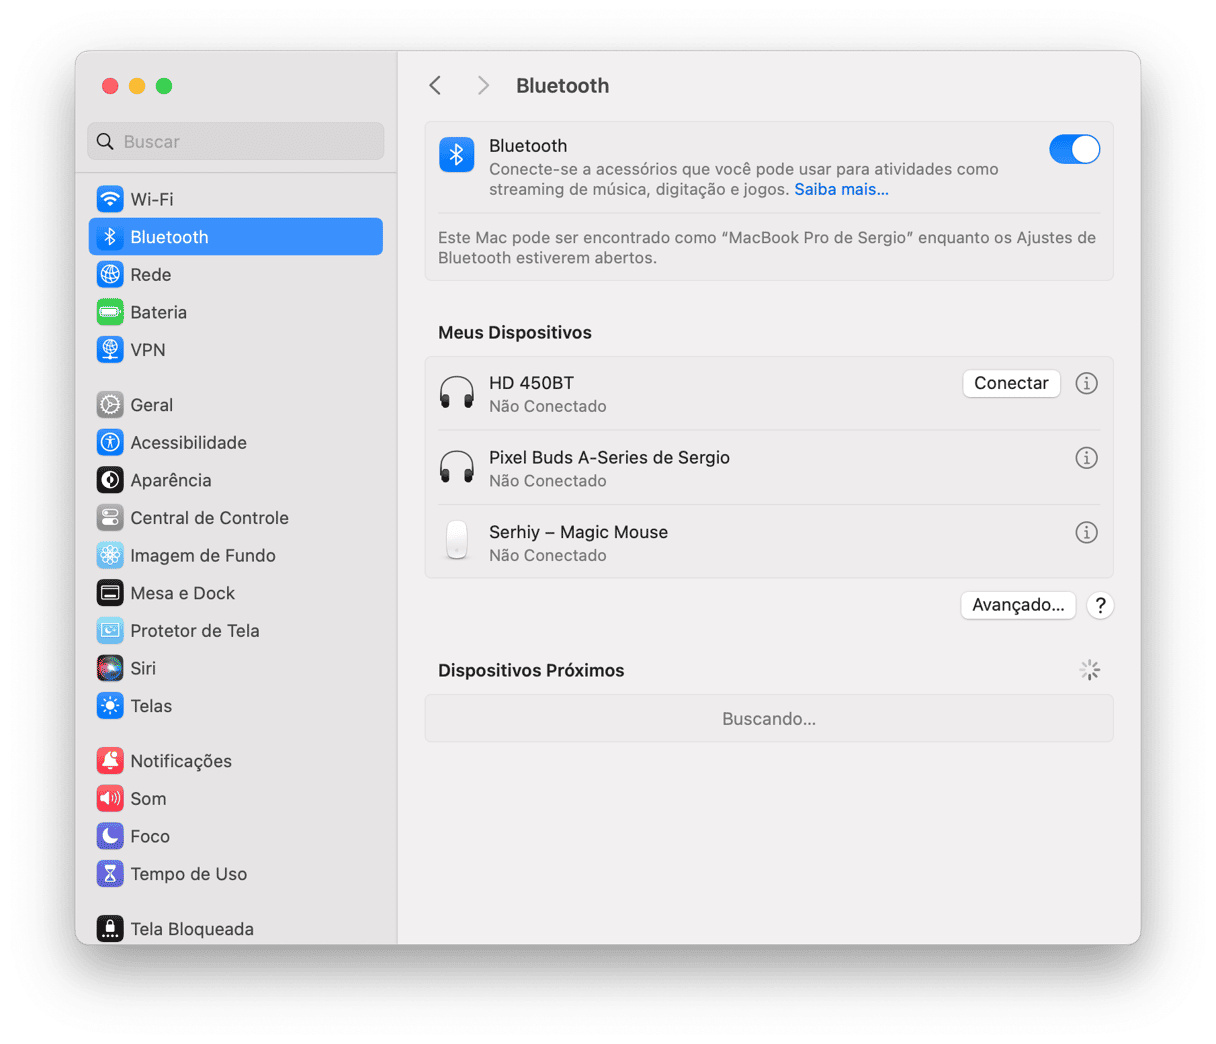Click the Buscando… nearby devices row
This screenshot has width=1216, height=1044.
[x=769, y=719]
